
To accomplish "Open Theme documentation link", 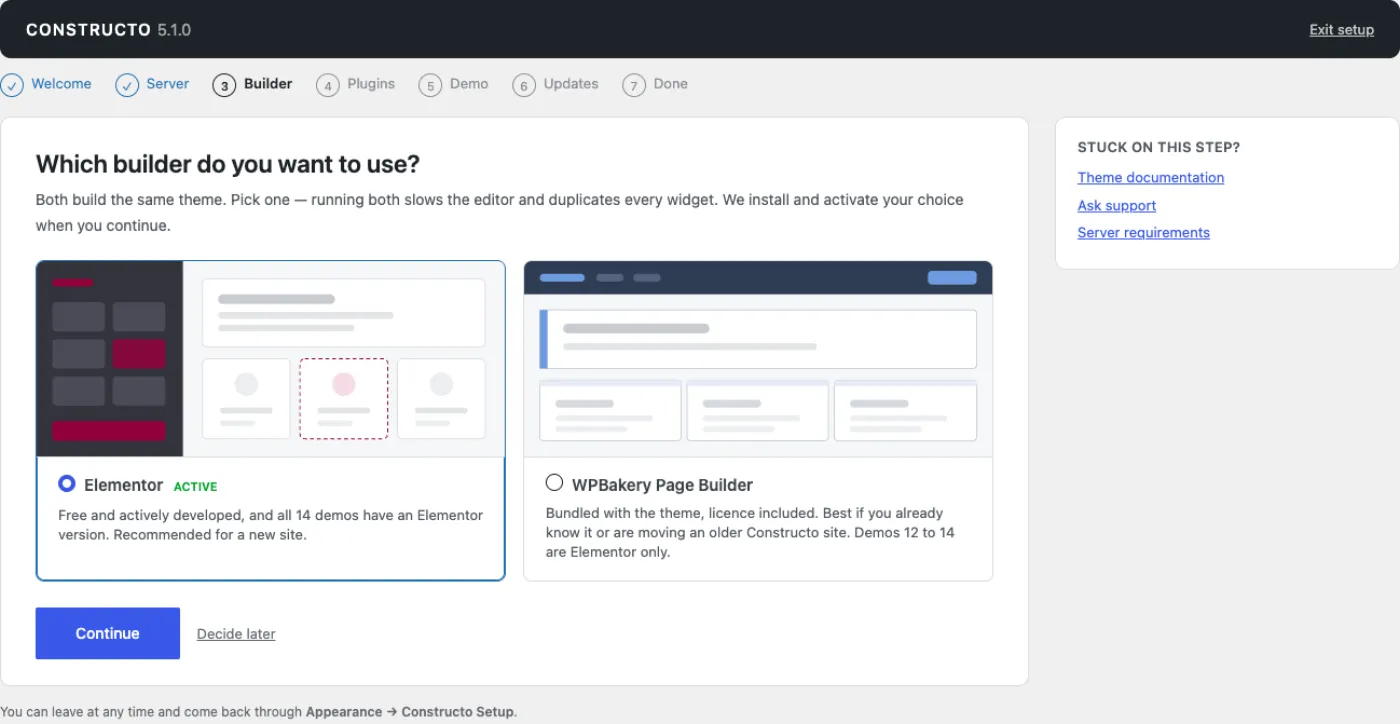I will point(1151,177).
